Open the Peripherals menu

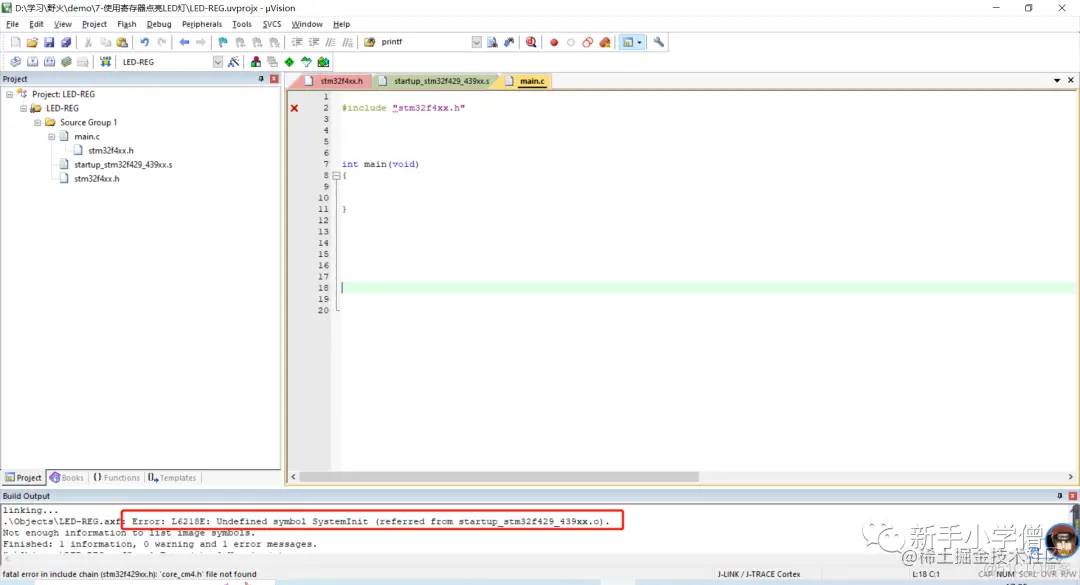tap(202, 24)
